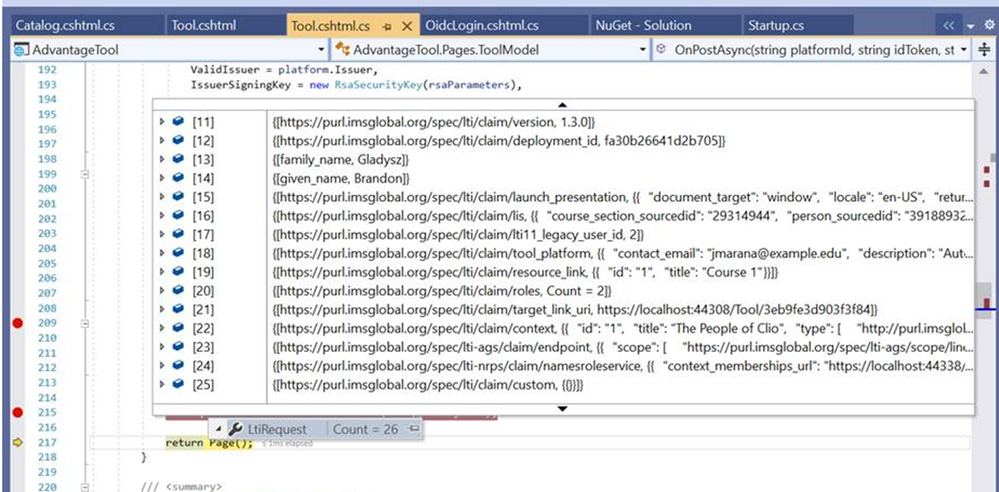Pin the Tool.cshtml.cs tab
999x492 pixels.
[388, 25]
